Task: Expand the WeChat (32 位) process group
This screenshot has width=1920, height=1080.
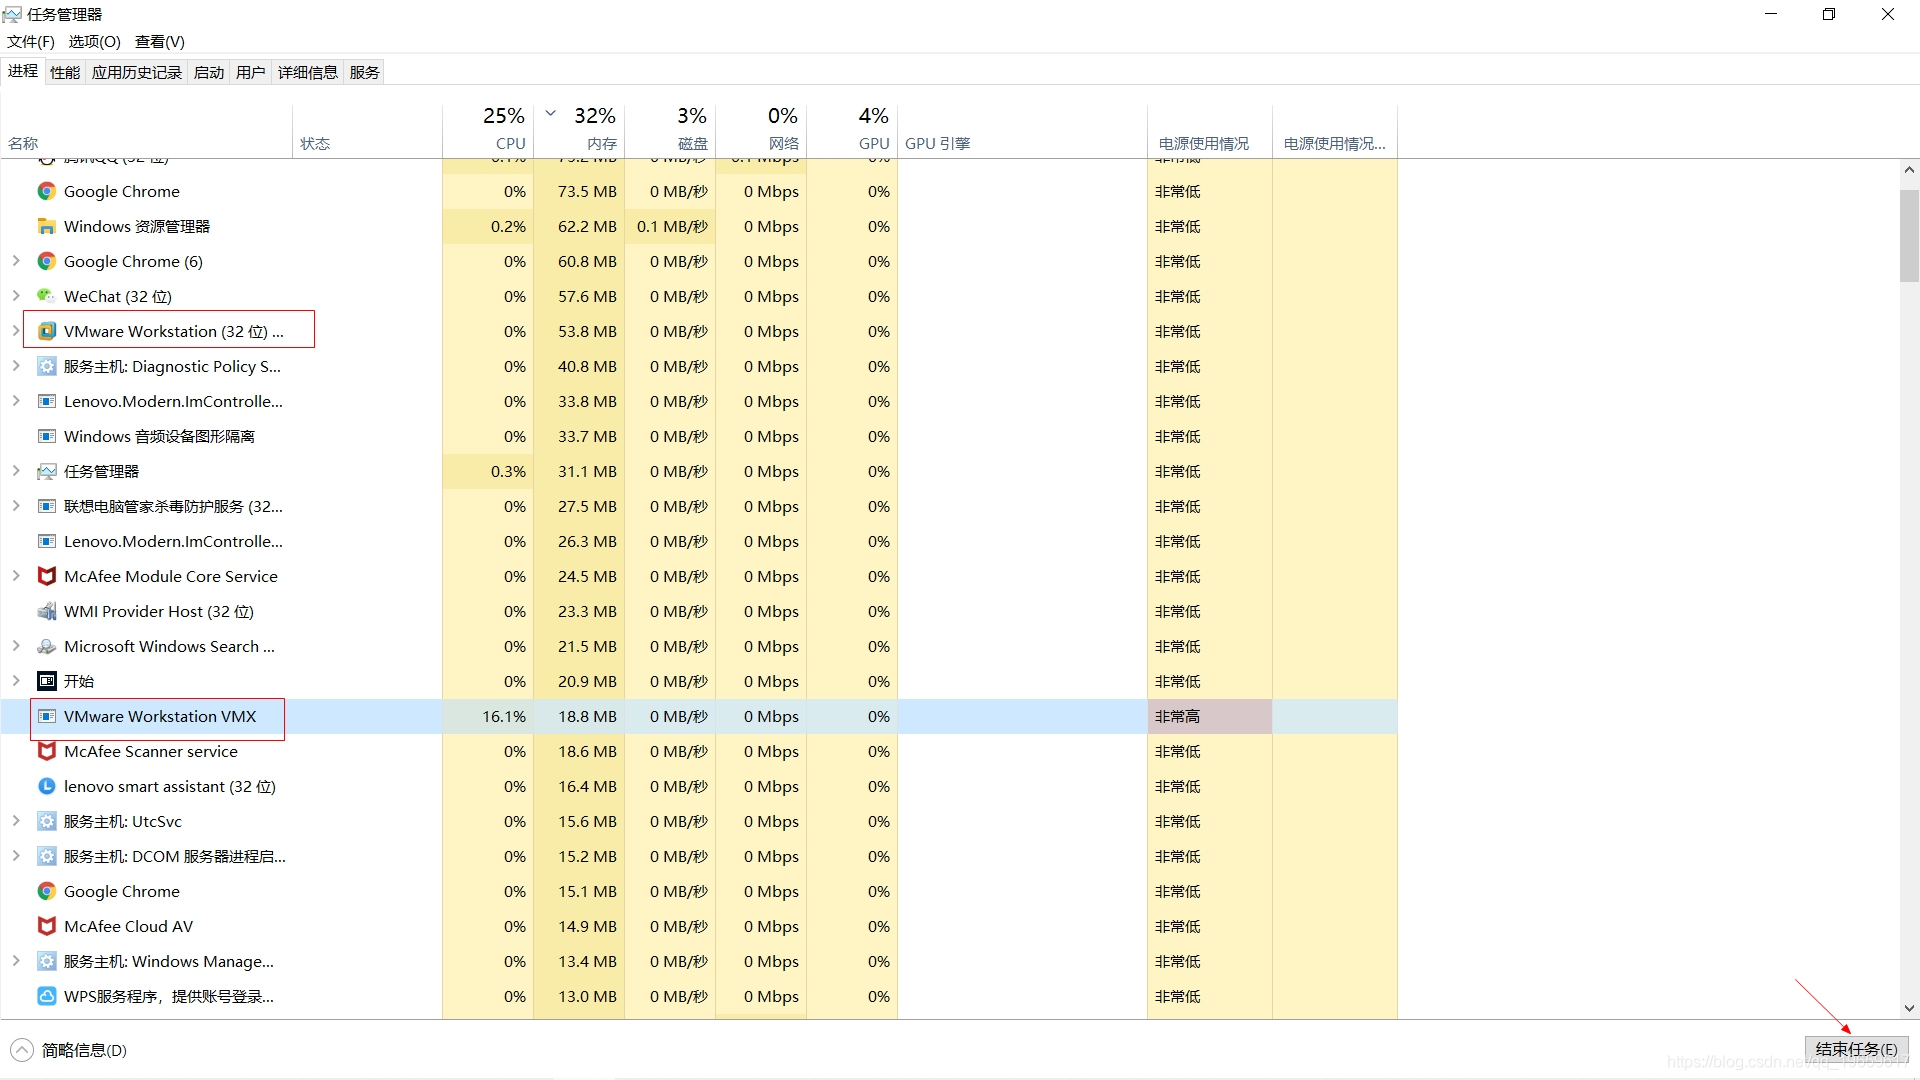Action: coord(16,296)
